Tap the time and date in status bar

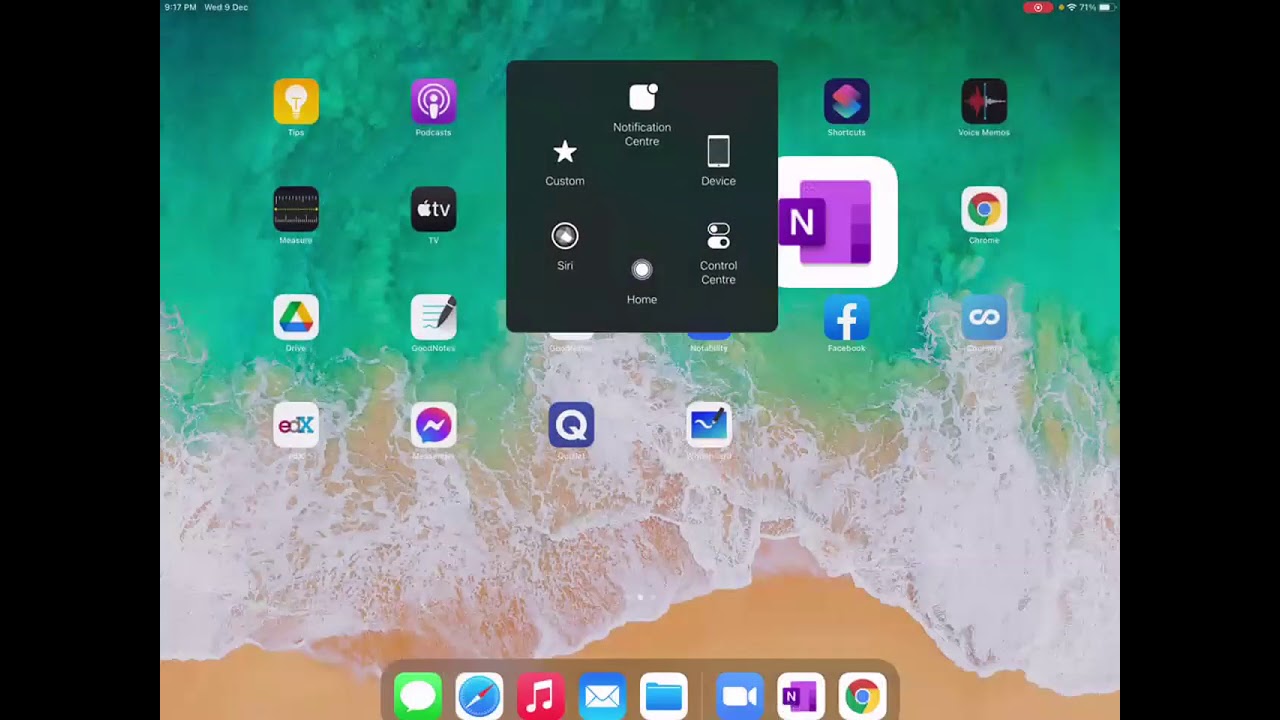(x=206, y=7)
